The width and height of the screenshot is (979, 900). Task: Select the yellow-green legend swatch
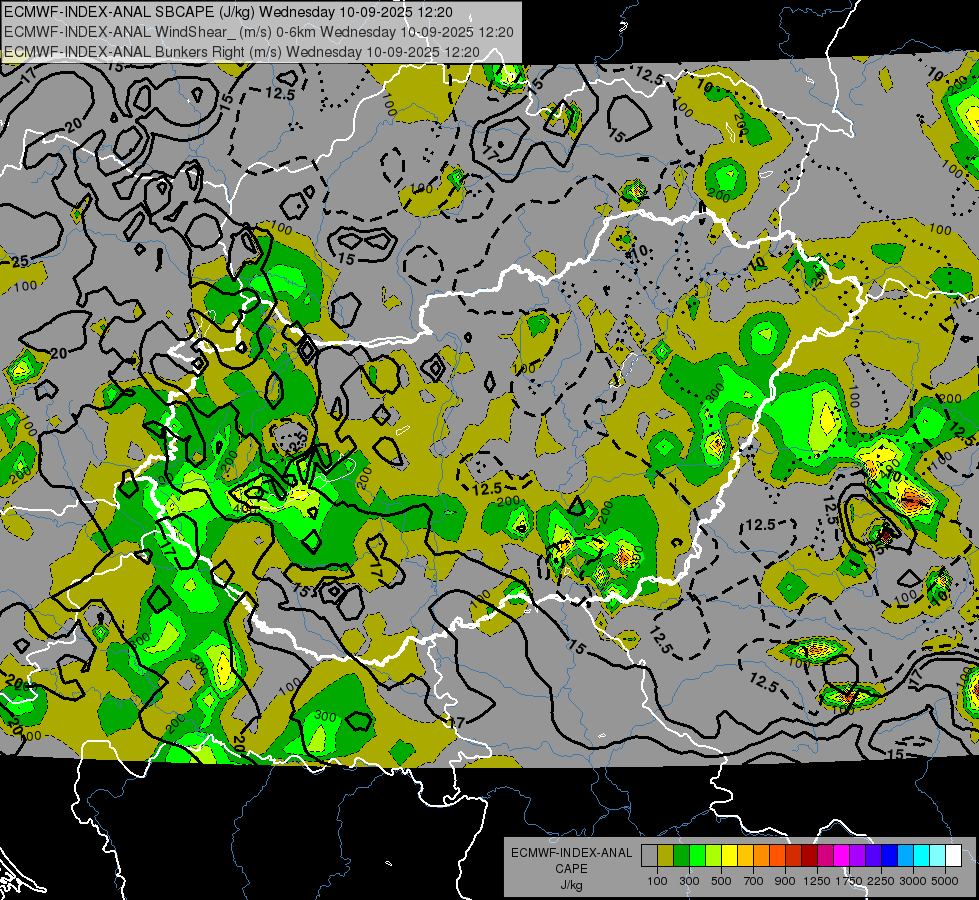pos(714,856)
